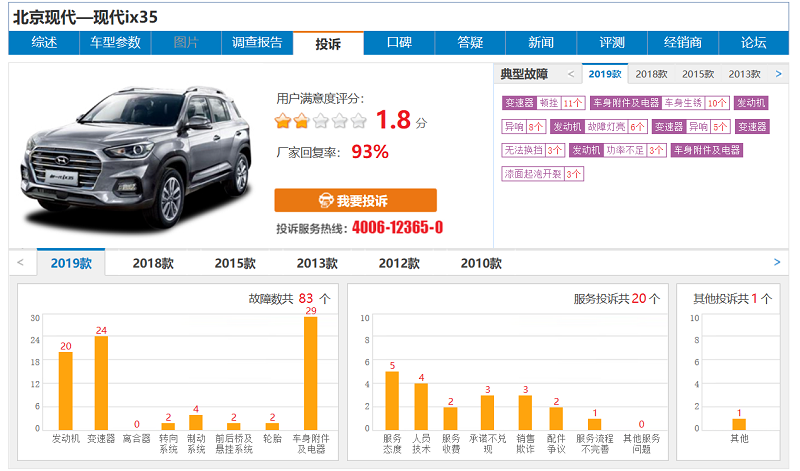This screenshot has width=800, height=471.
Task: Select 2019款 in the 典型故障 panel
Action: pos(605,75)
